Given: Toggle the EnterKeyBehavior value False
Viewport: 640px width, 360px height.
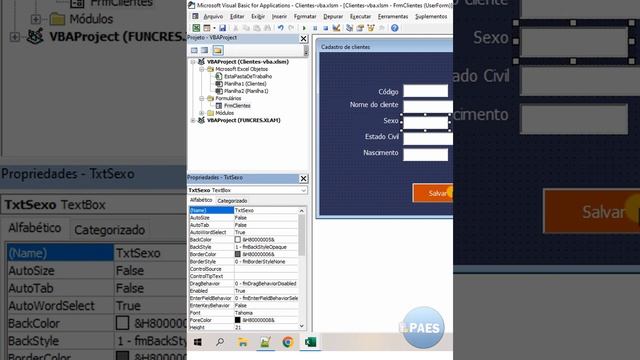Looking at the screenshot, I should tap(267, 306).
